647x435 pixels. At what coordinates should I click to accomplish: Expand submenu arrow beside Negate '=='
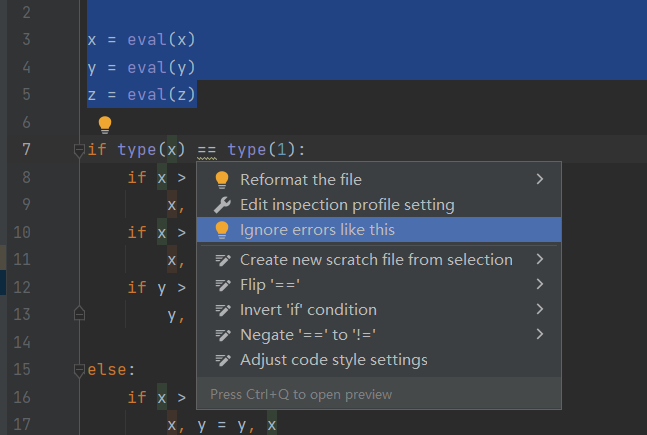coord(540,334)
